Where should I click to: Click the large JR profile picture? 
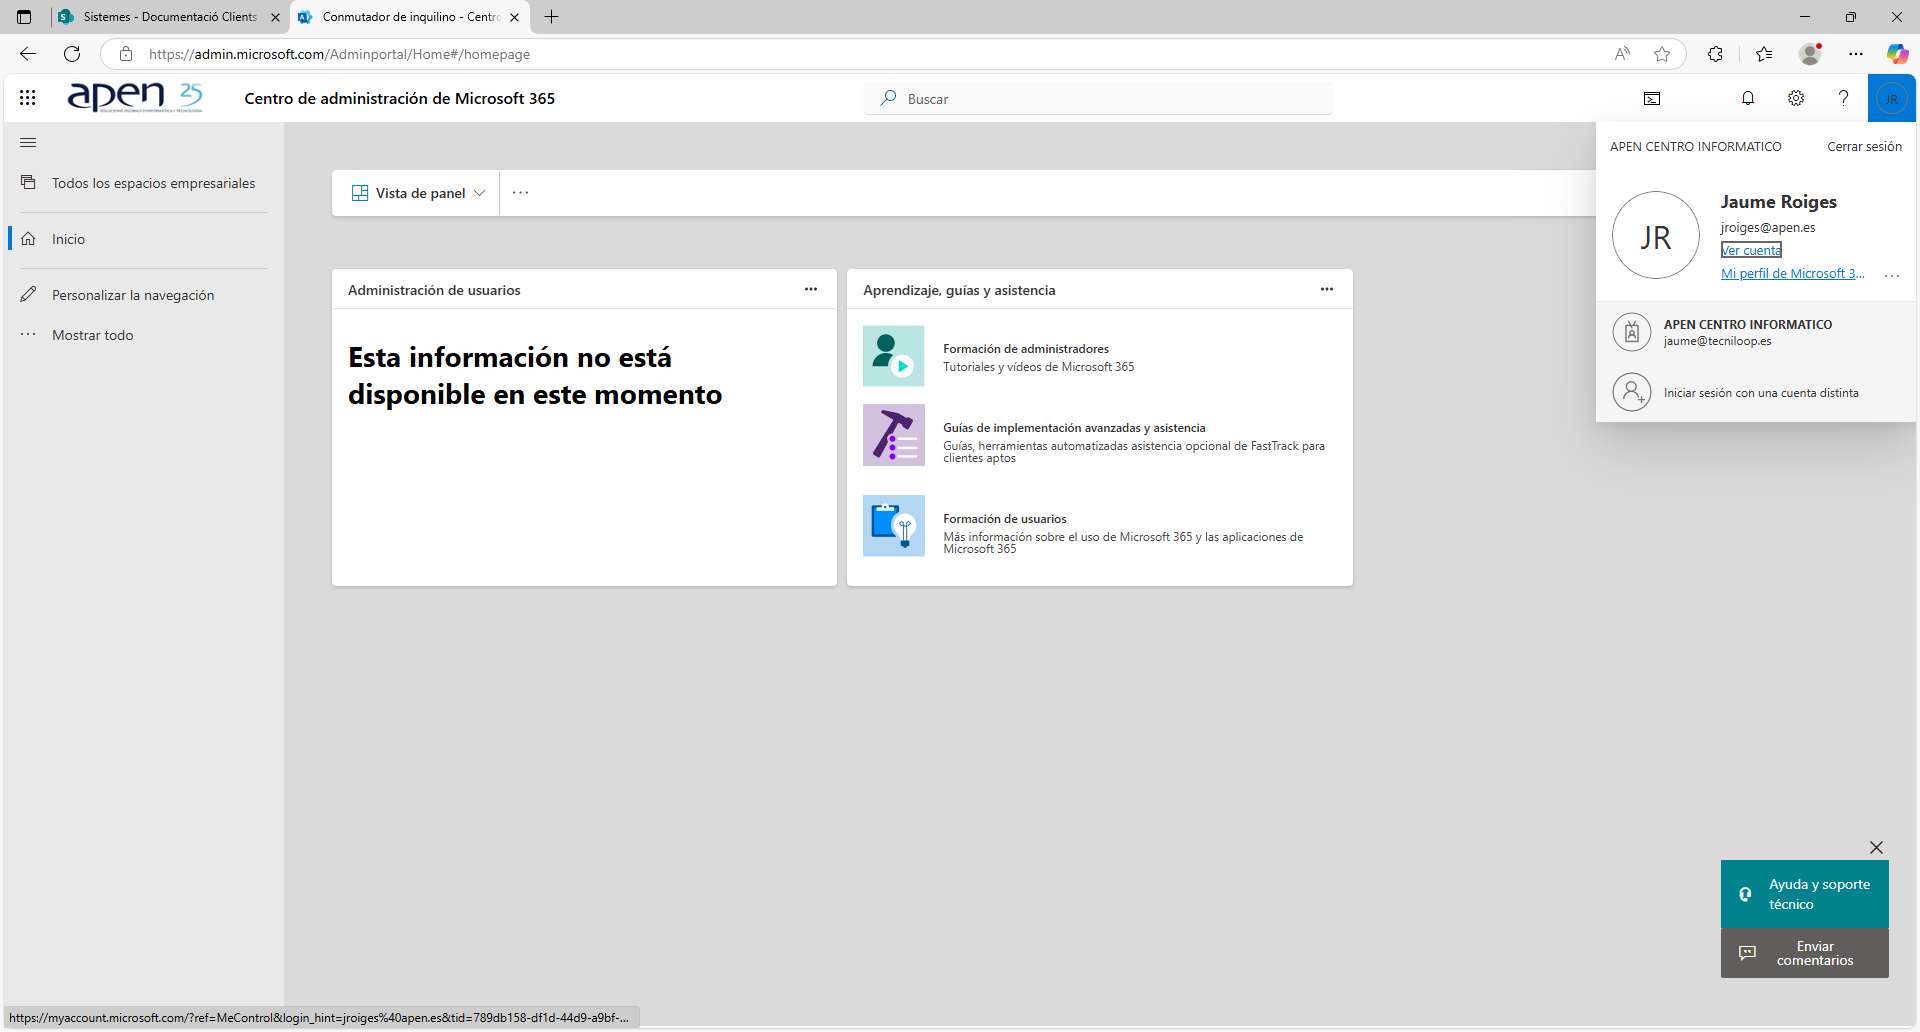1656,236
